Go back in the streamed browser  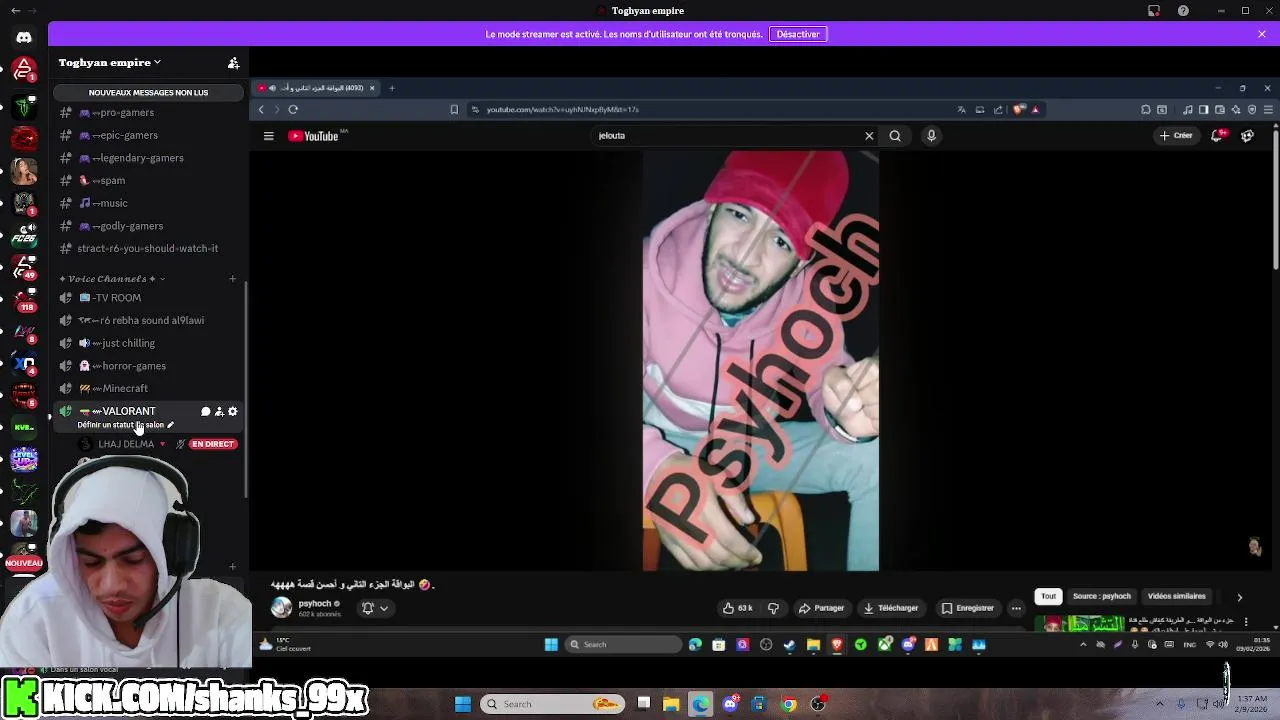click(261, 109)
